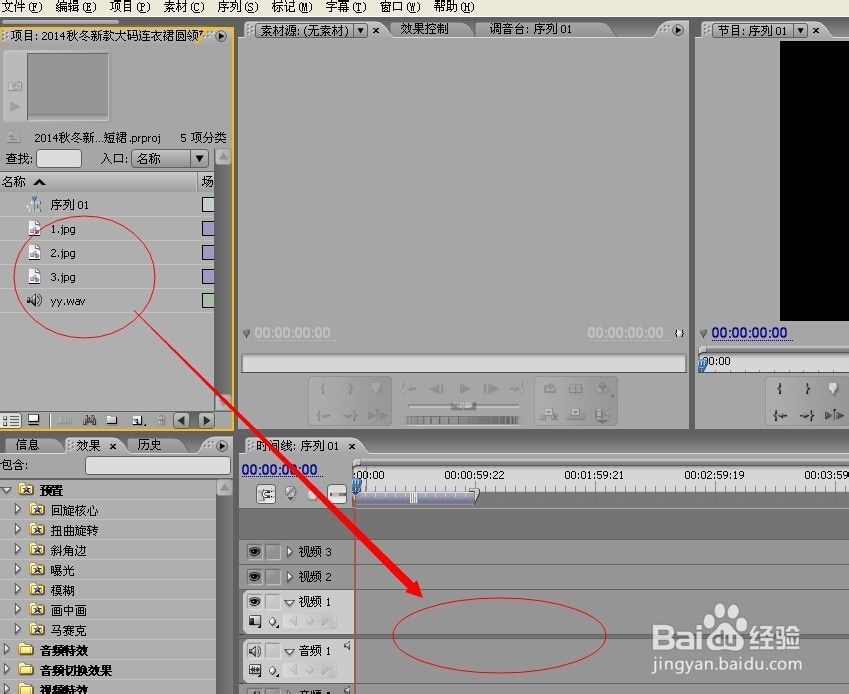Collapse the 预置 effects folder
The width and height of the screenshot is (849, 694).
[x=6, y=490]
